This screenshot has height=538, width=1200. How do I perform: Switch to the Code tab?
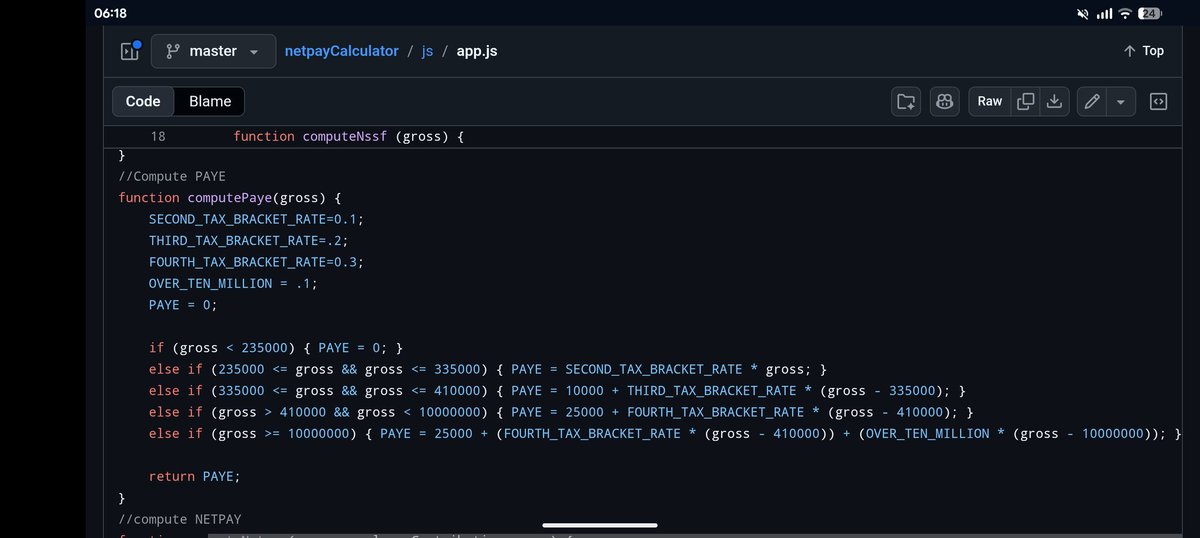(143, 101)
